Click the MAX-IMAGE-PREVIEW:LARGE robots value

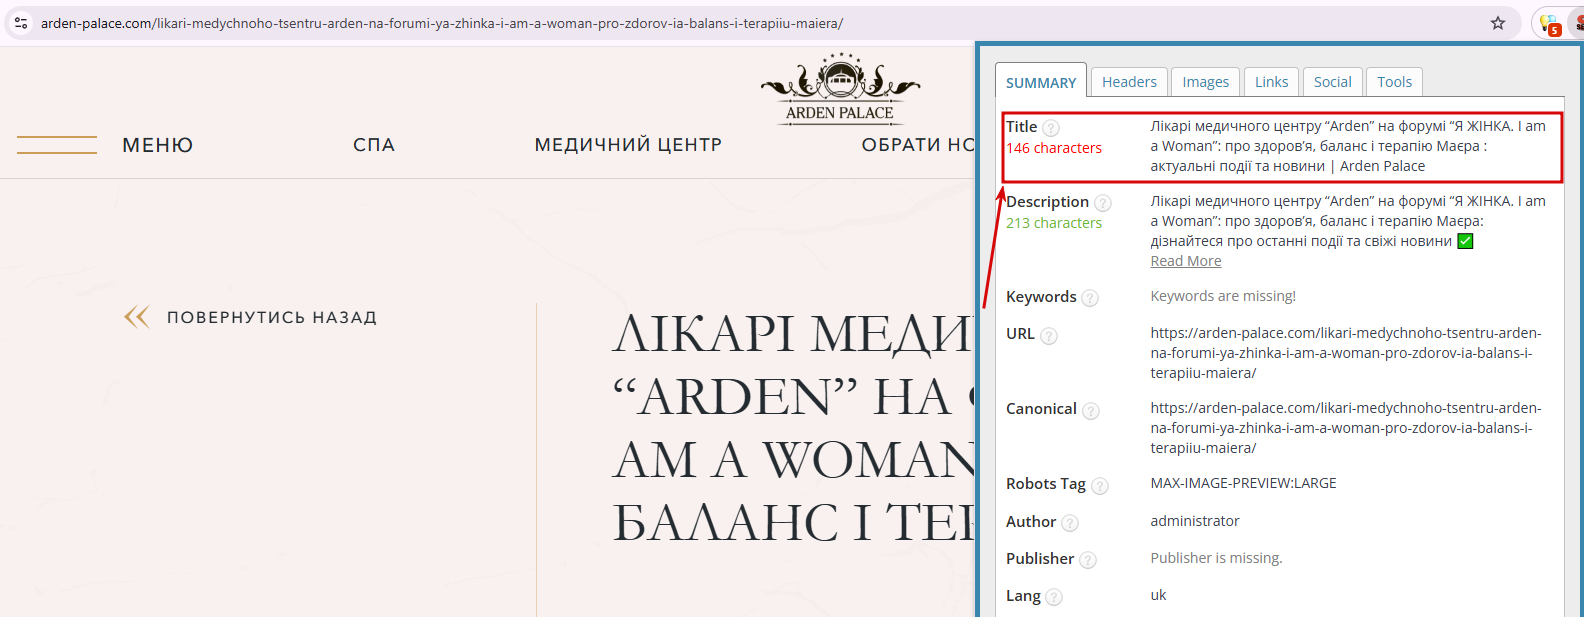[x=1243, y=483]
